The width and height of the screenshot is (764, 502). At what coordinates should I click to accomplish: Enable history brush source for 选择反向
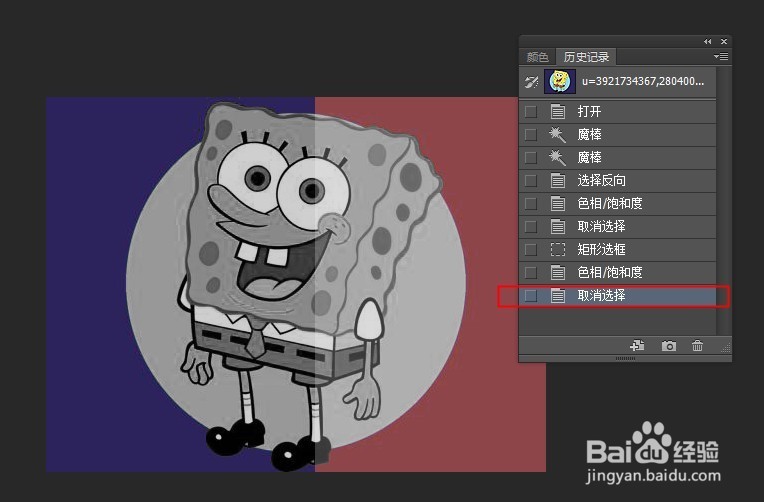531,181
